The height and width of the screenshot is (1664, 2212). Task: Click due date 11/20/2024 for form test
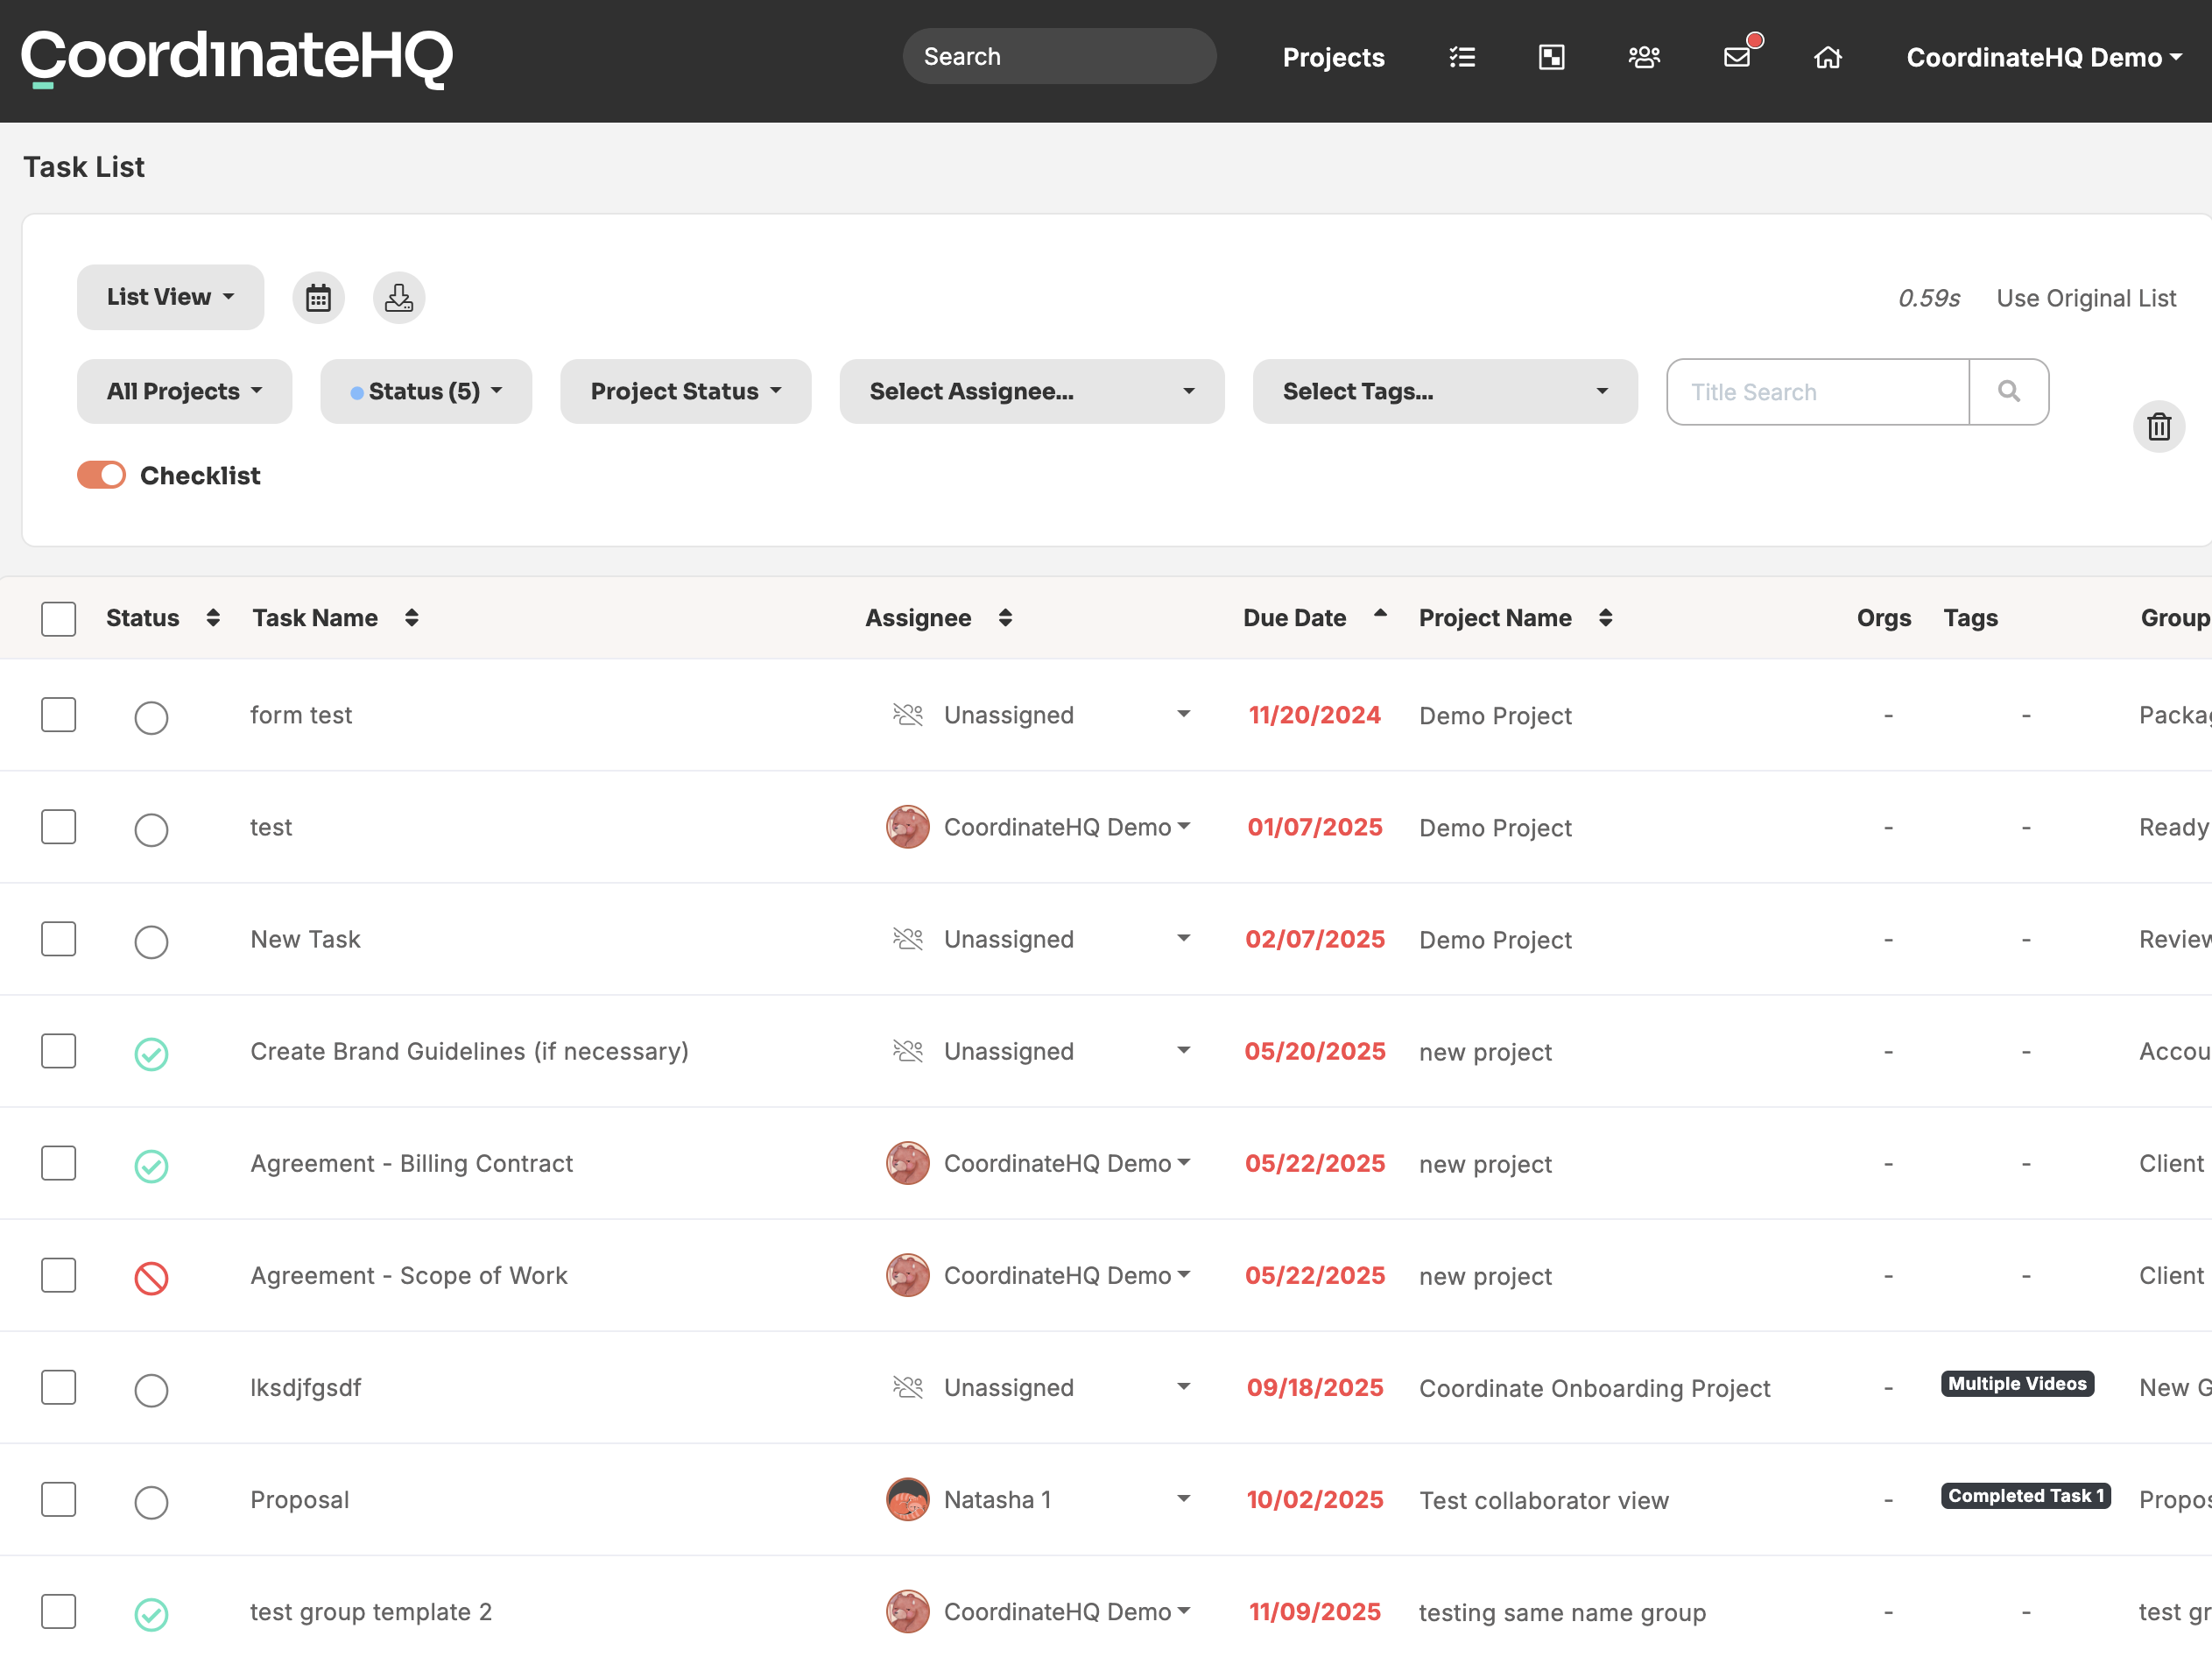coord(1314,715)
